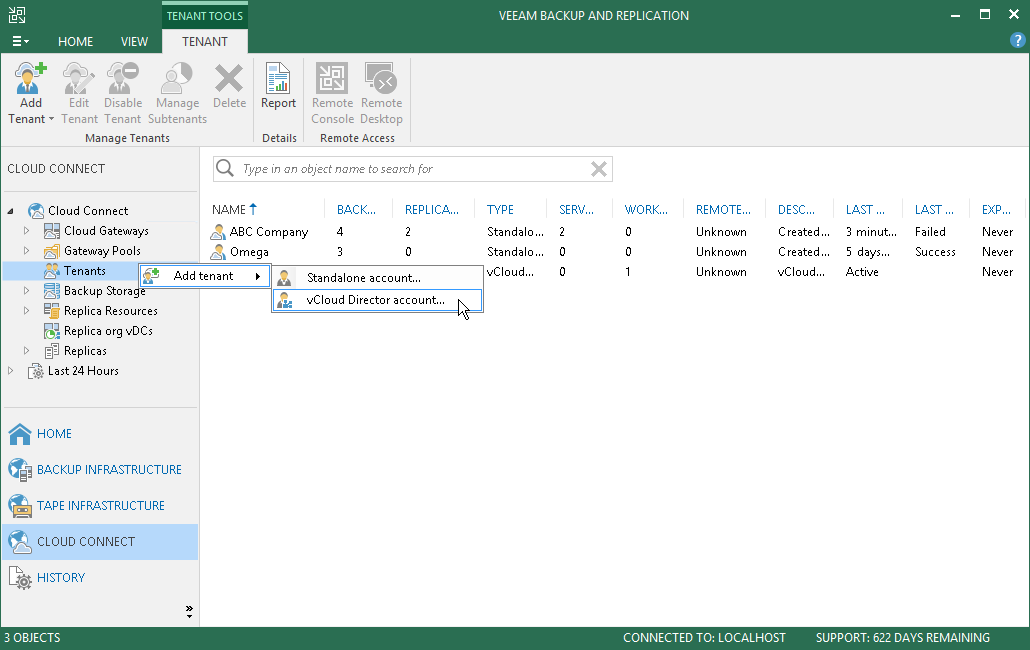Expand the Last 24 Hours tree node
The width and height of the screenshot is (1030, 650).
click(x=11, y=371)
